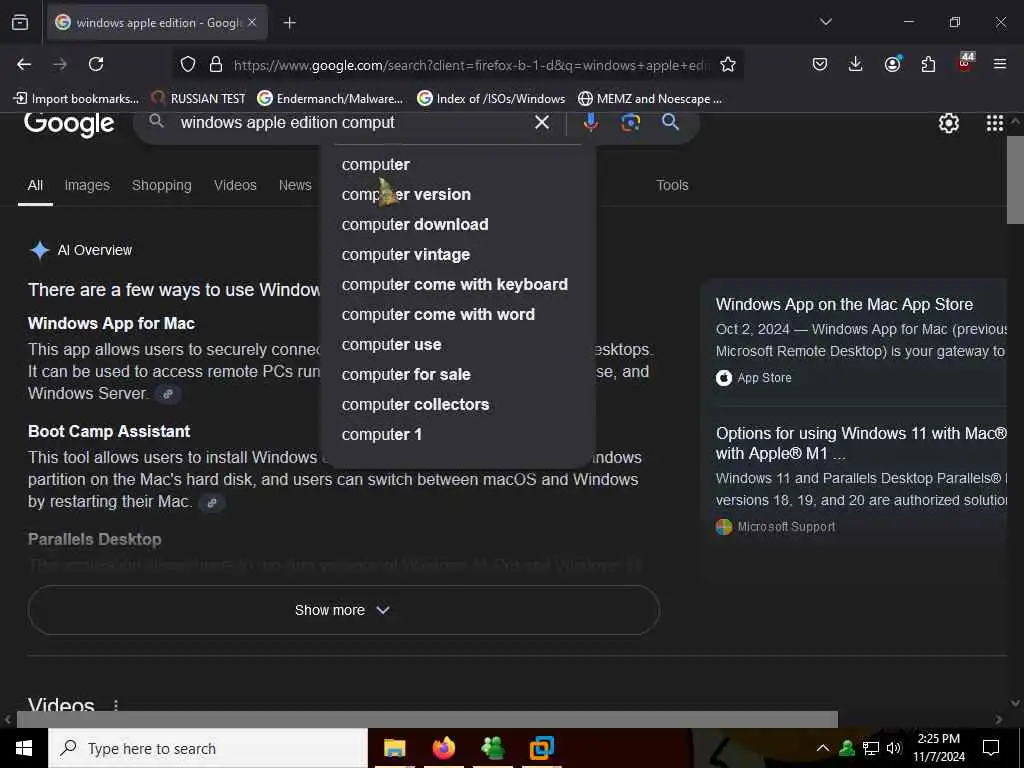Open the Endermanch/Malware bookmark
This screenshot has width=1024, height=768.
[330, 99]
